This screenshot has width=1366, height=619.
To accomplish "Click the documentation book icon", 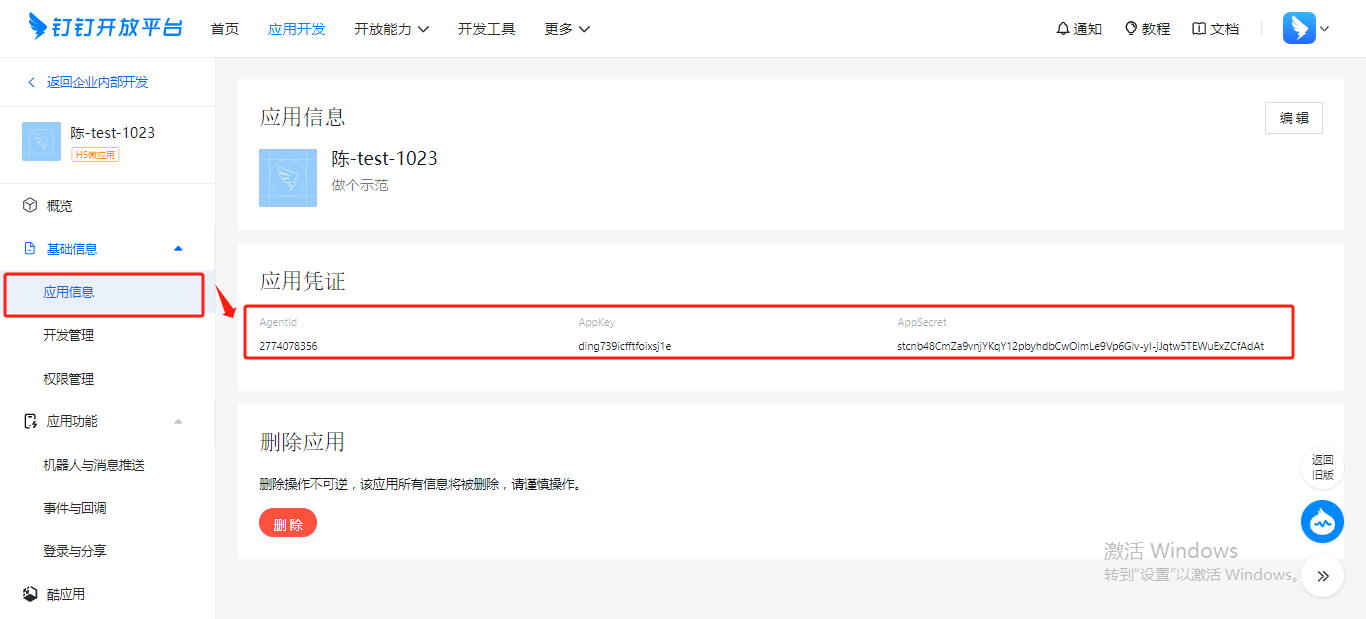I will [x=1199, y=29].
